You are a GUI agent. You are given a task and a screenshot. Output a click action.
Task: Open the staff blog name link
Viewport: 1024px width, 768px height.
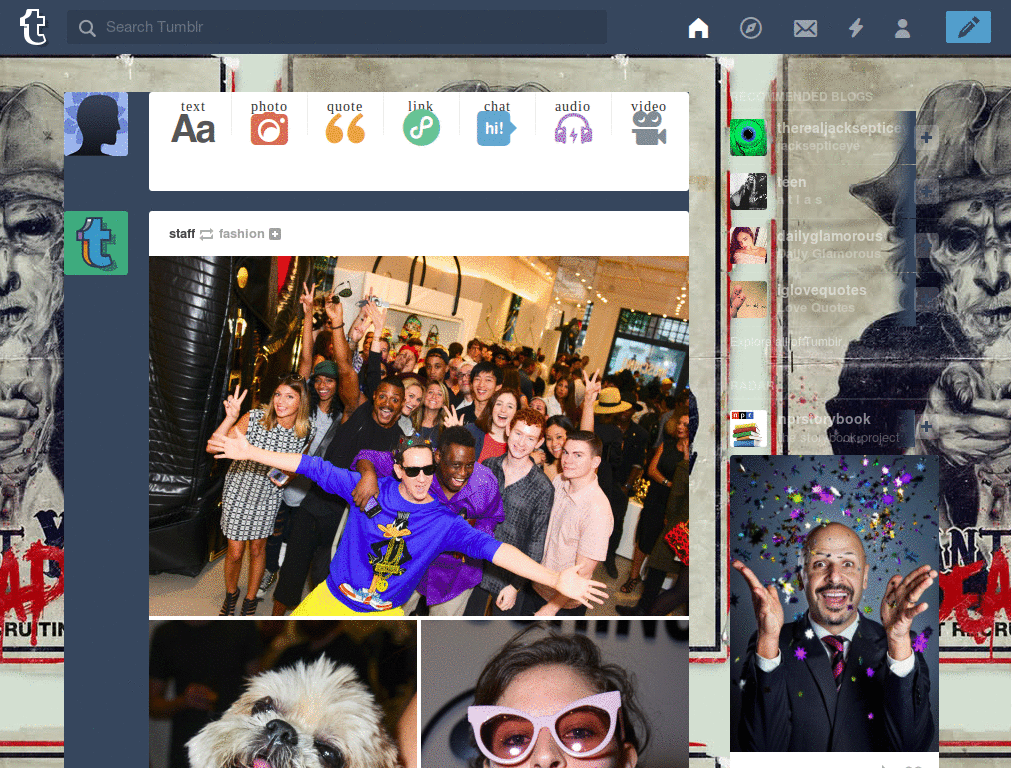(x=182, y=234)
